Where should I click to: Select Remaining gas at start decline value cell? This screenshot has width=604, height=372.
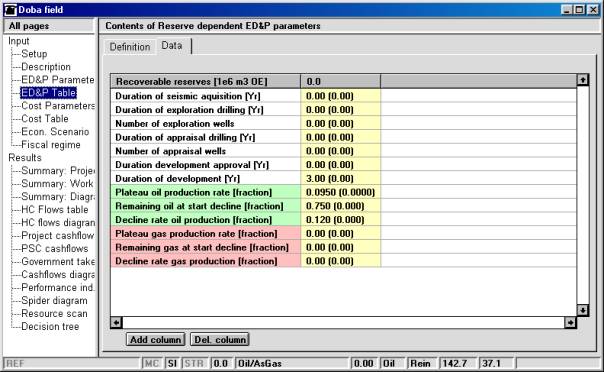pyautogui.click(x=341, y=248)
